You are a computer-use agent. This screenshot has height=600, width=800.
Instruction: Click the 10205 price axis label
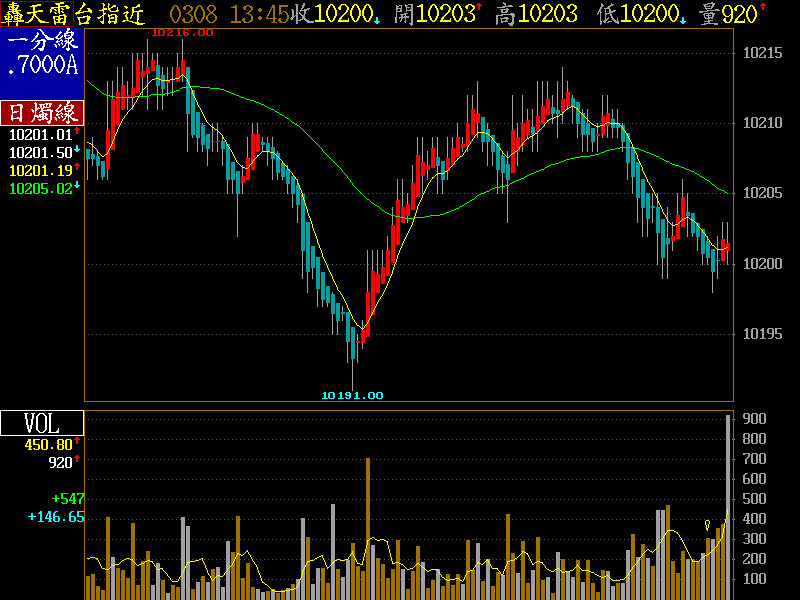coord(764,193)
